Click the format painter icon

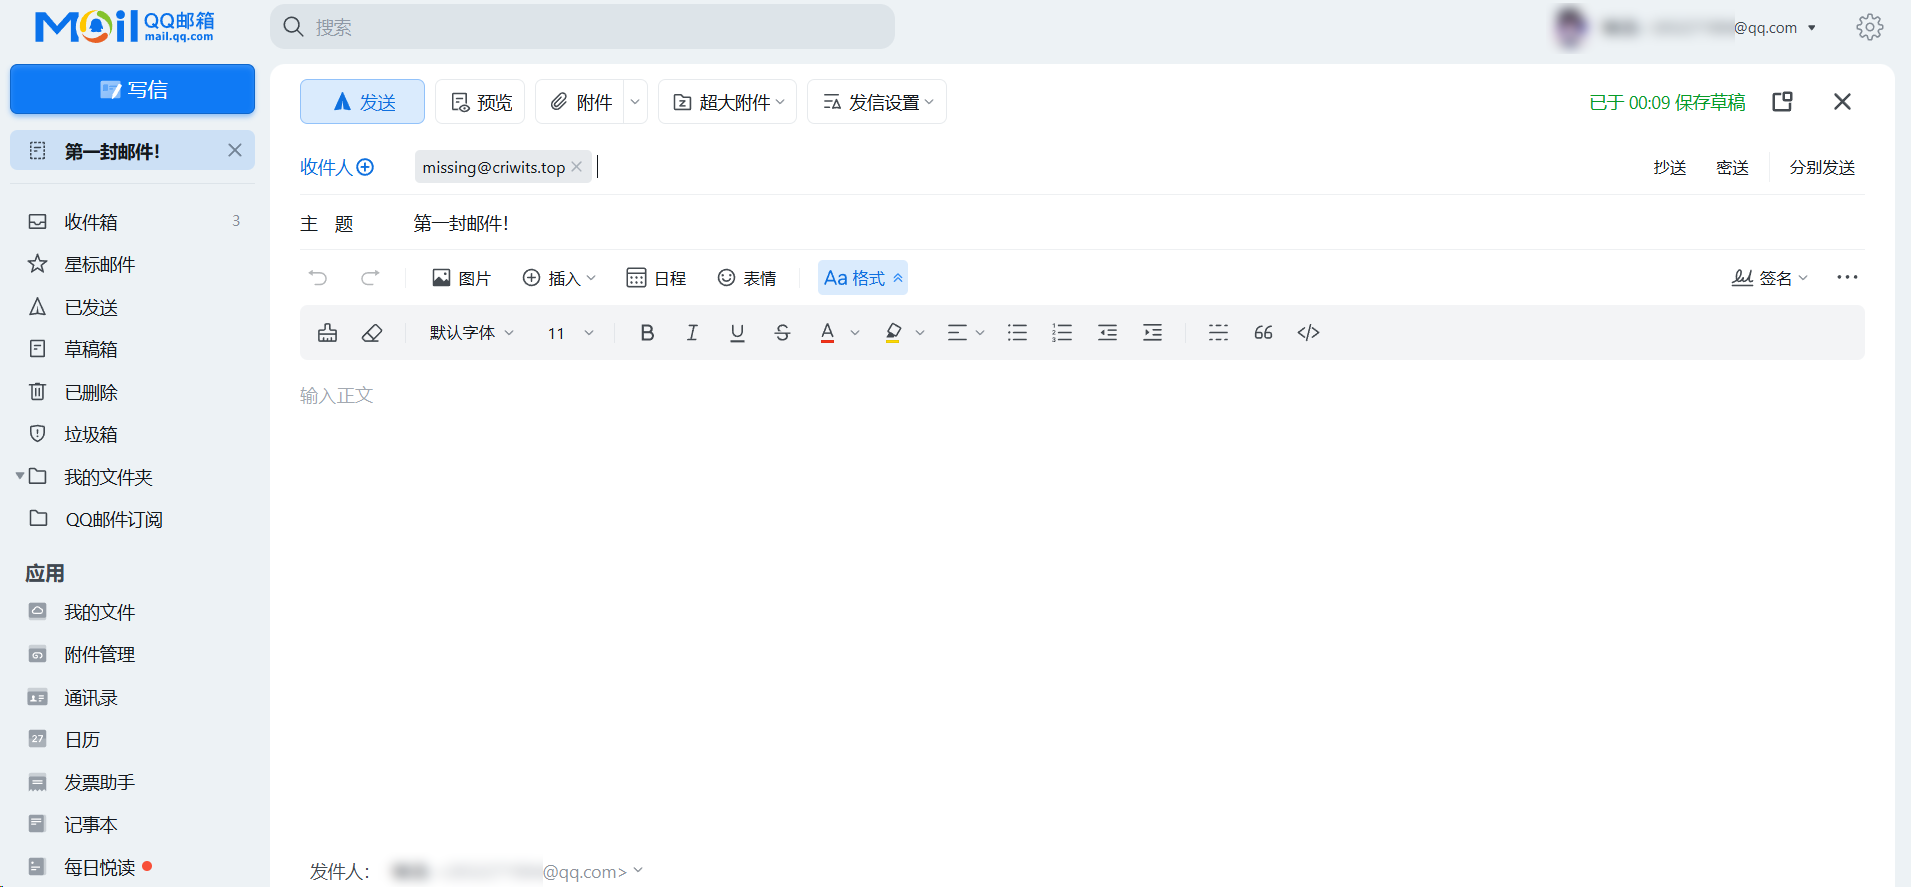[x=327, y=333]
